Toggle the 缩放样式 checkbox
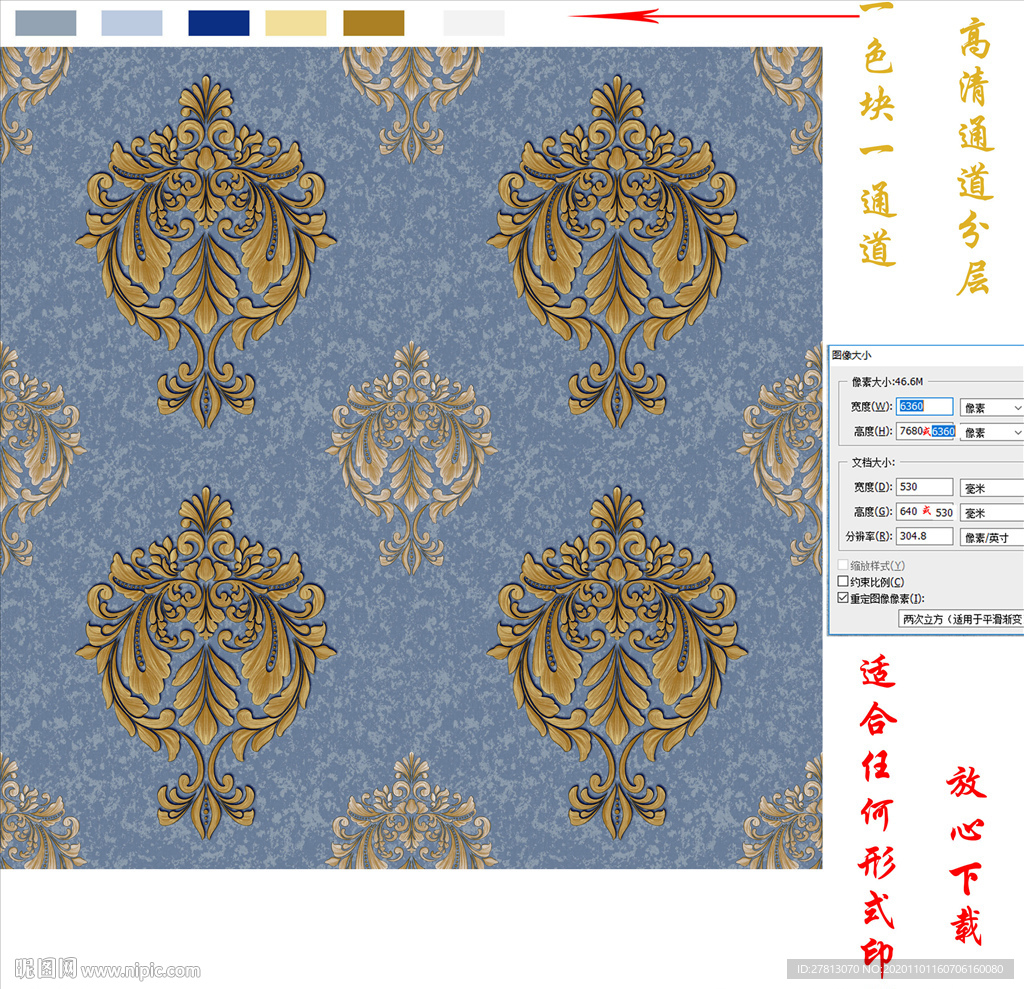Image resolution: width=1024 pixels, height=989 pixels. [x=843, y=565]
